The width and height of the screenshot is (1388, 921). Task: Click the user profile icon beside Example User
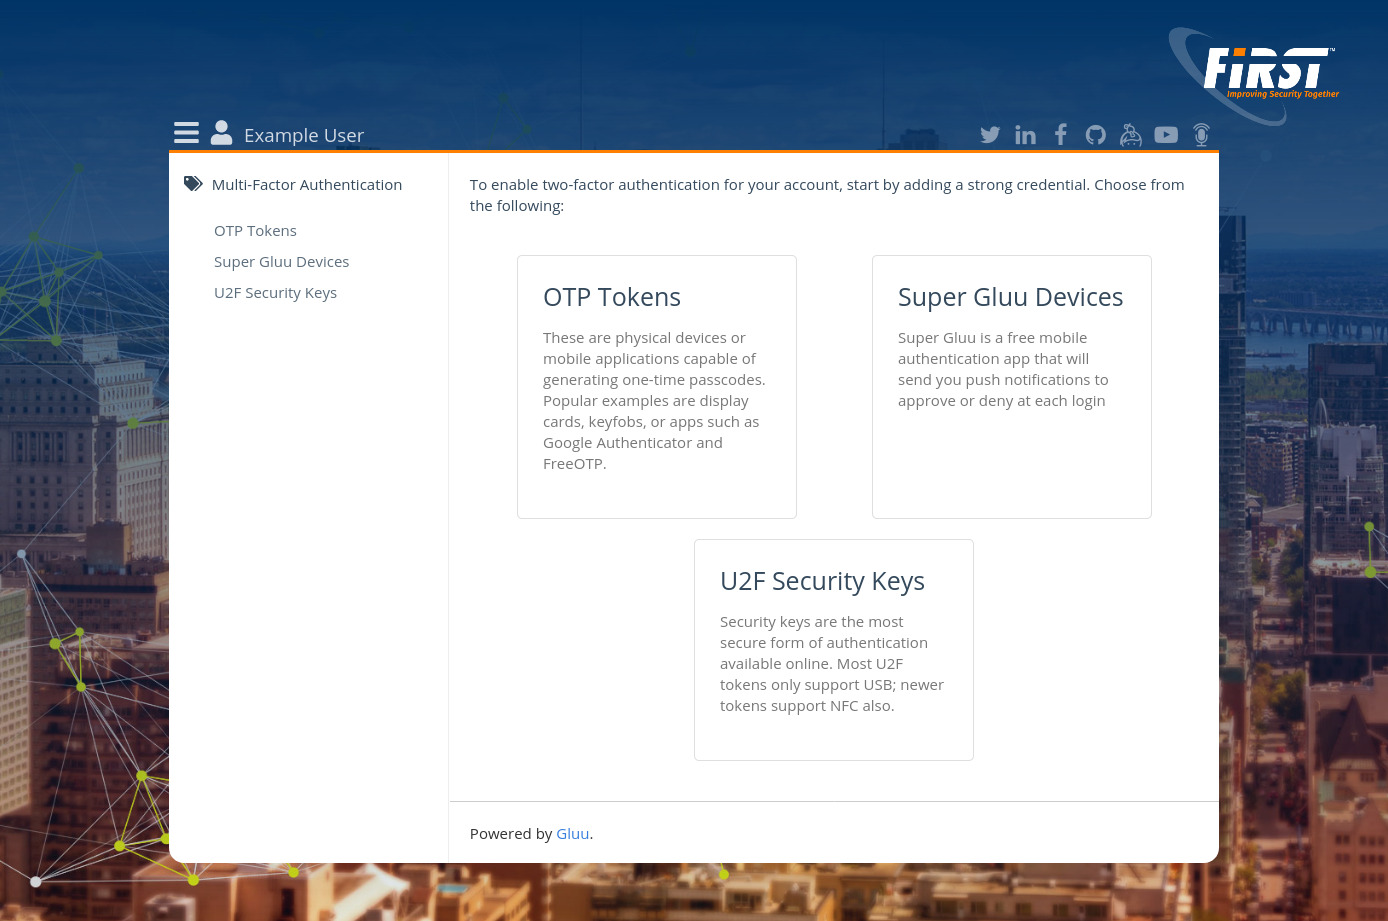[x=221, y=131]
